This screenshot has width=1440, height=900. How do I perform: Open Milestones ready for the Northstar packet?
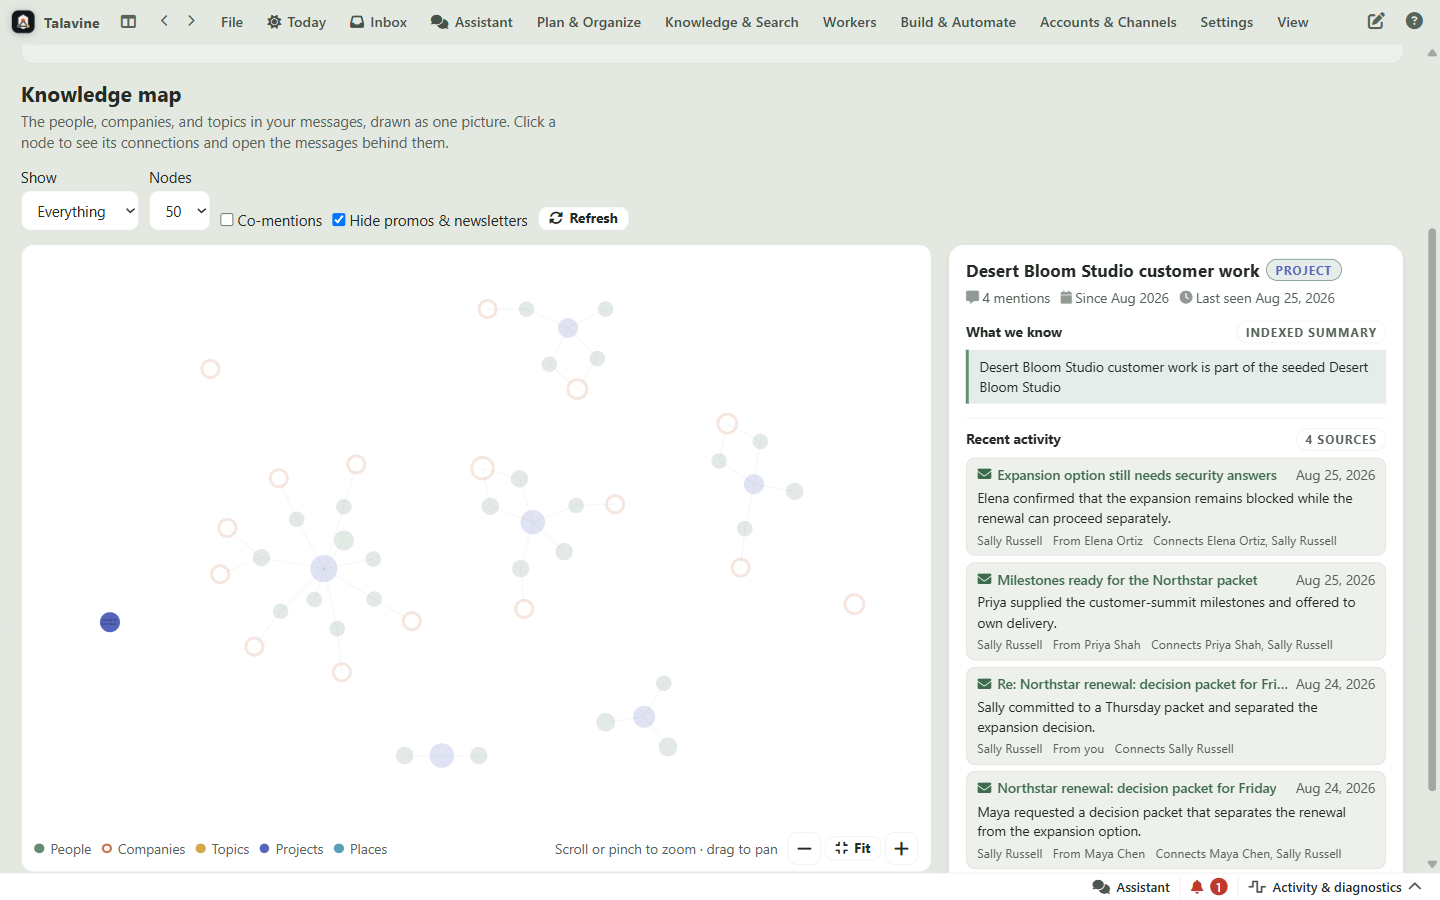click(x=1127, y=580)
